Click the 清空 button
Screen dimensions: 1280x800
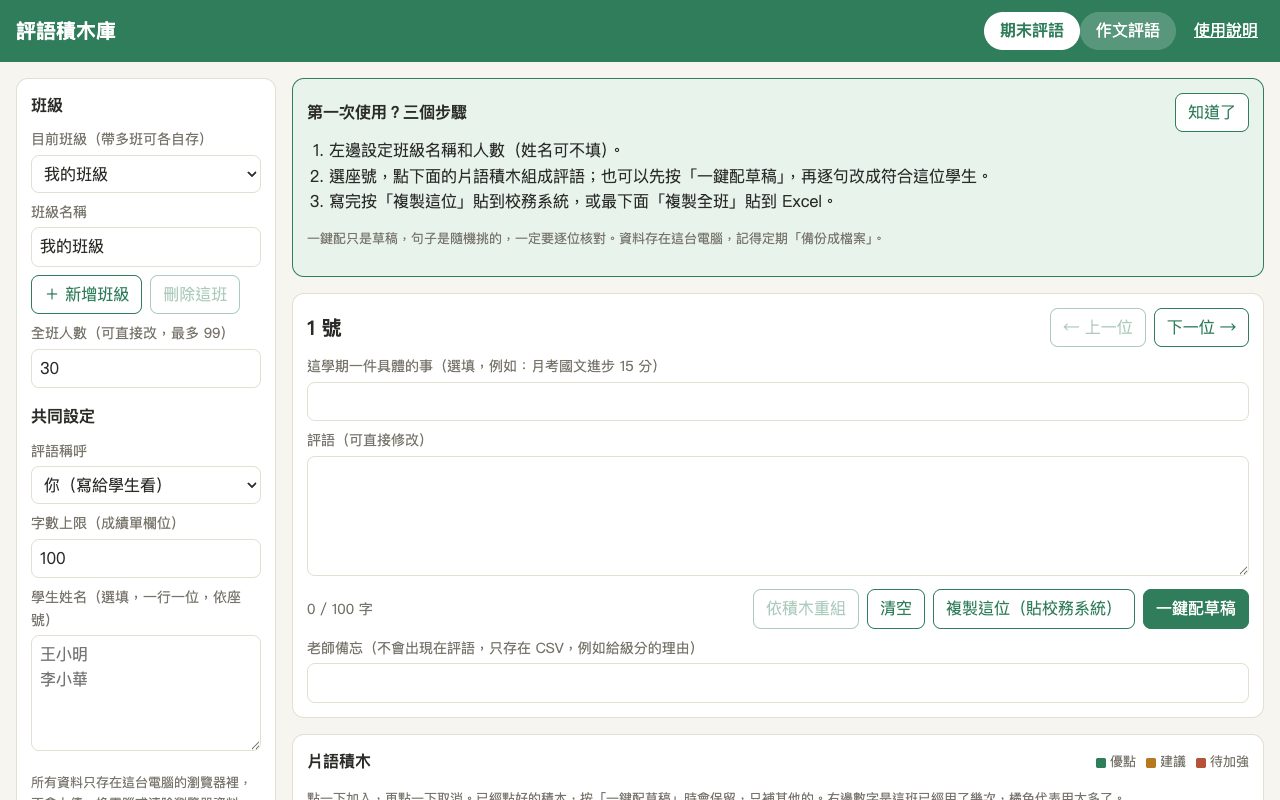[896, 609]
